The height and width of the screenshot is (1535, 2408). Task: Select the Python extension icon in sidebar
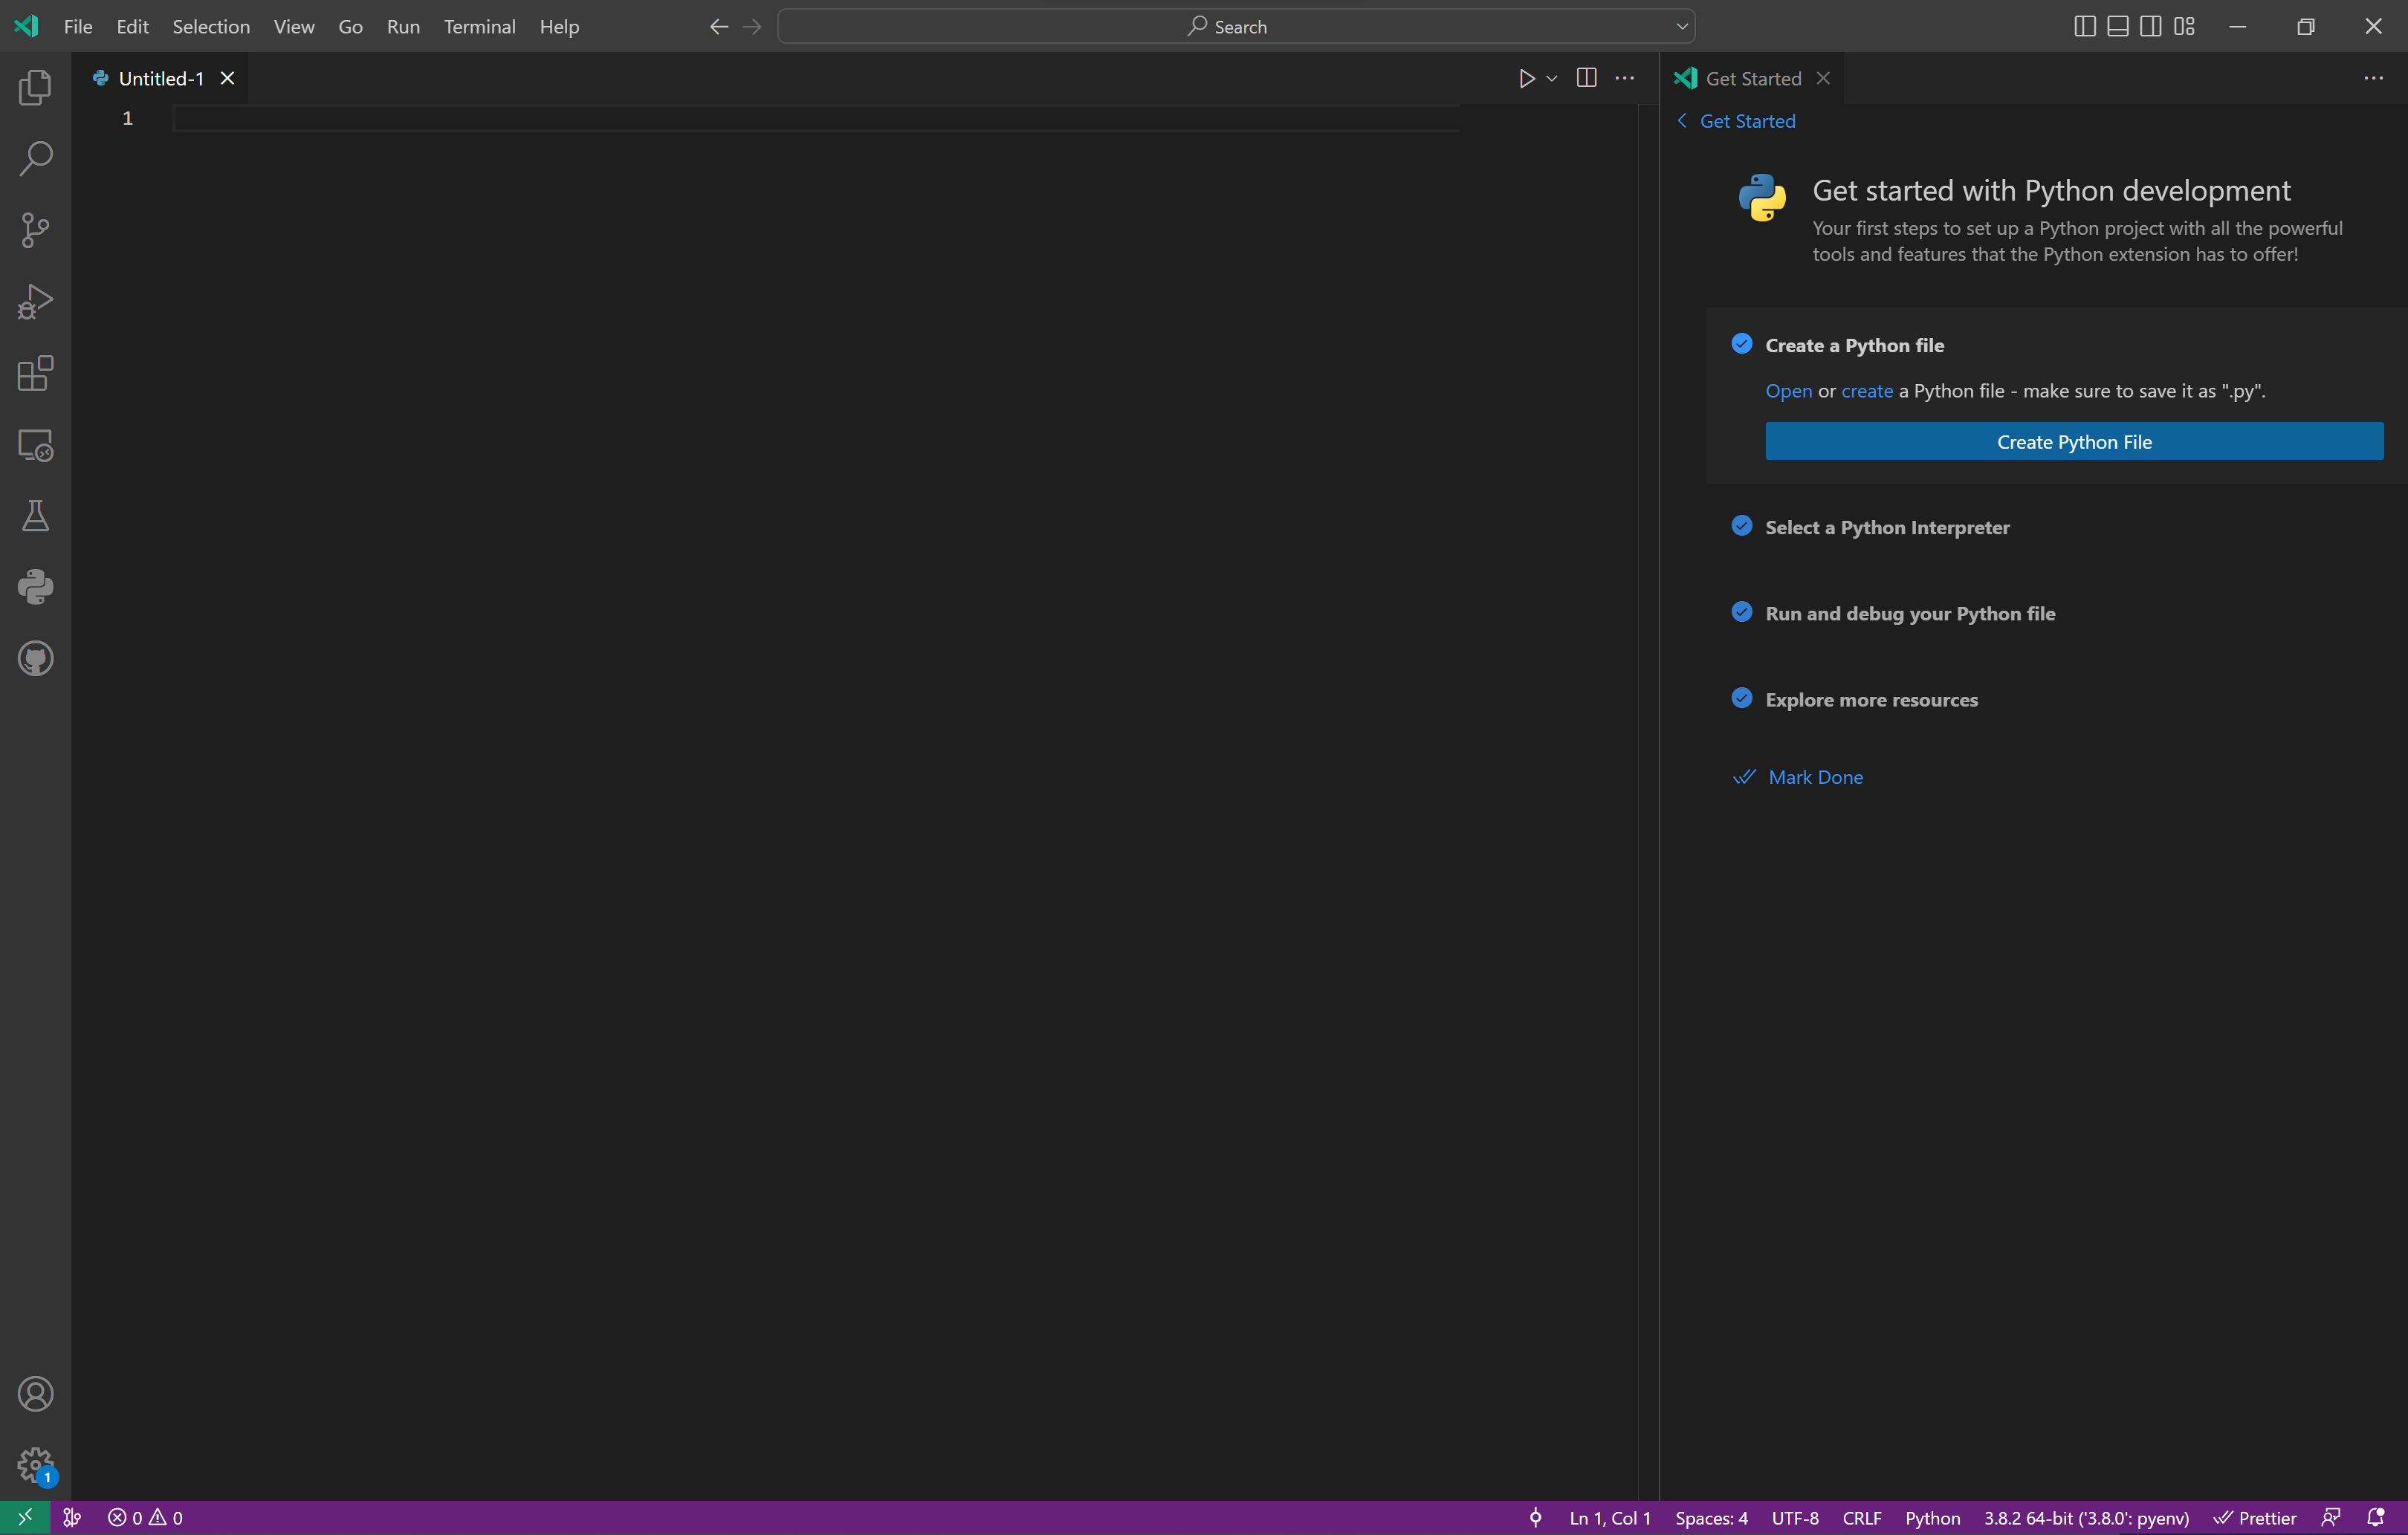(x=35, y=587)
